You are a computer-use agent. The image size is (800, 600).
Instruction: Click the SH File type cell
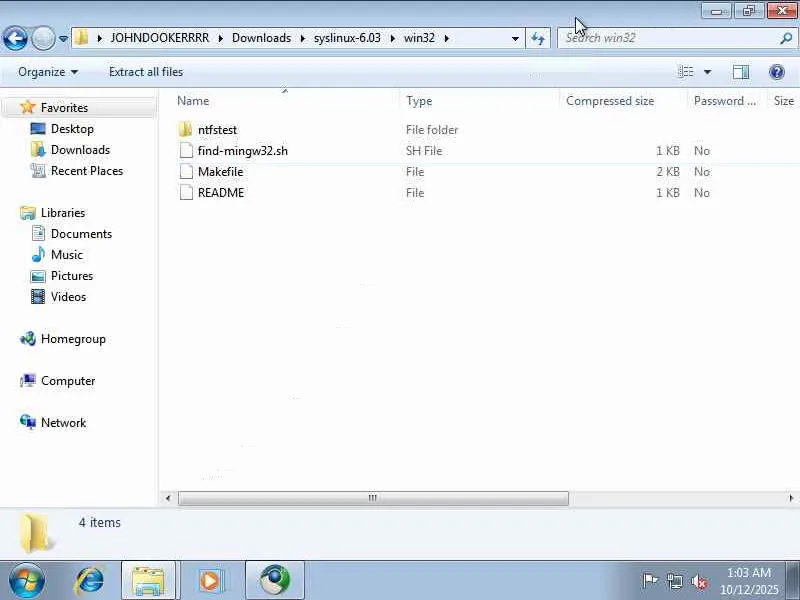click(x=424, y=151)
